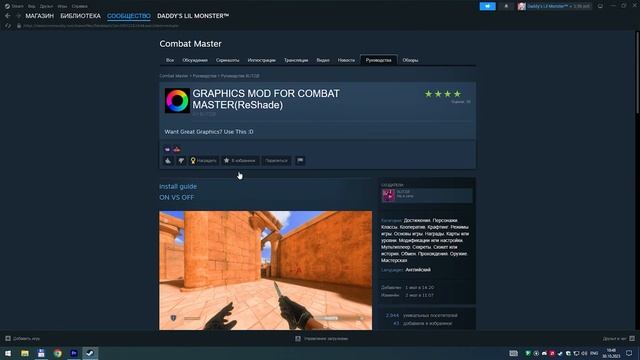Image resolution: width=640 pixels, height=360 pixels.
Task: Switch to the Иллюстрации tab
Action: tap(262, 60)
